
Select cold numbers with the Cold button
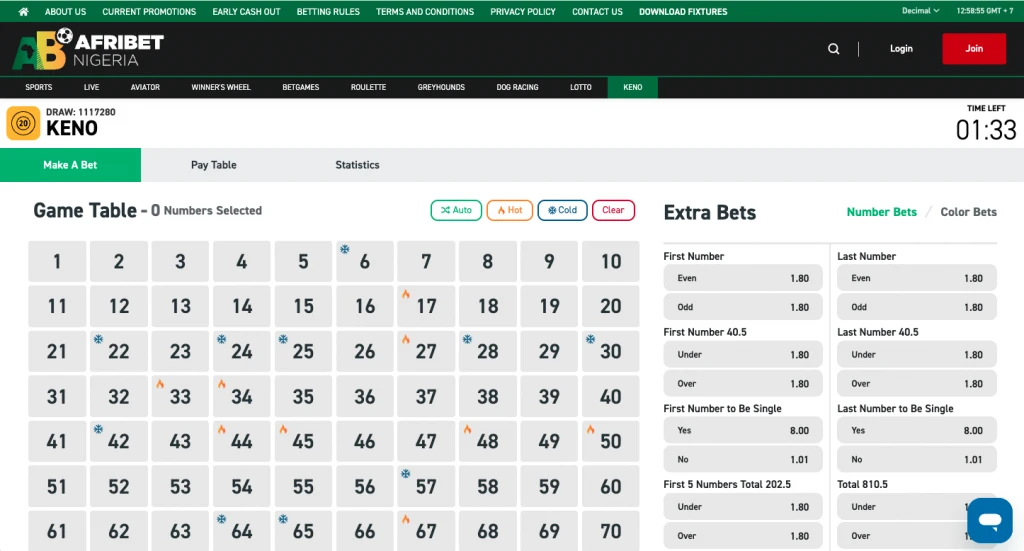tap(562, 210)
